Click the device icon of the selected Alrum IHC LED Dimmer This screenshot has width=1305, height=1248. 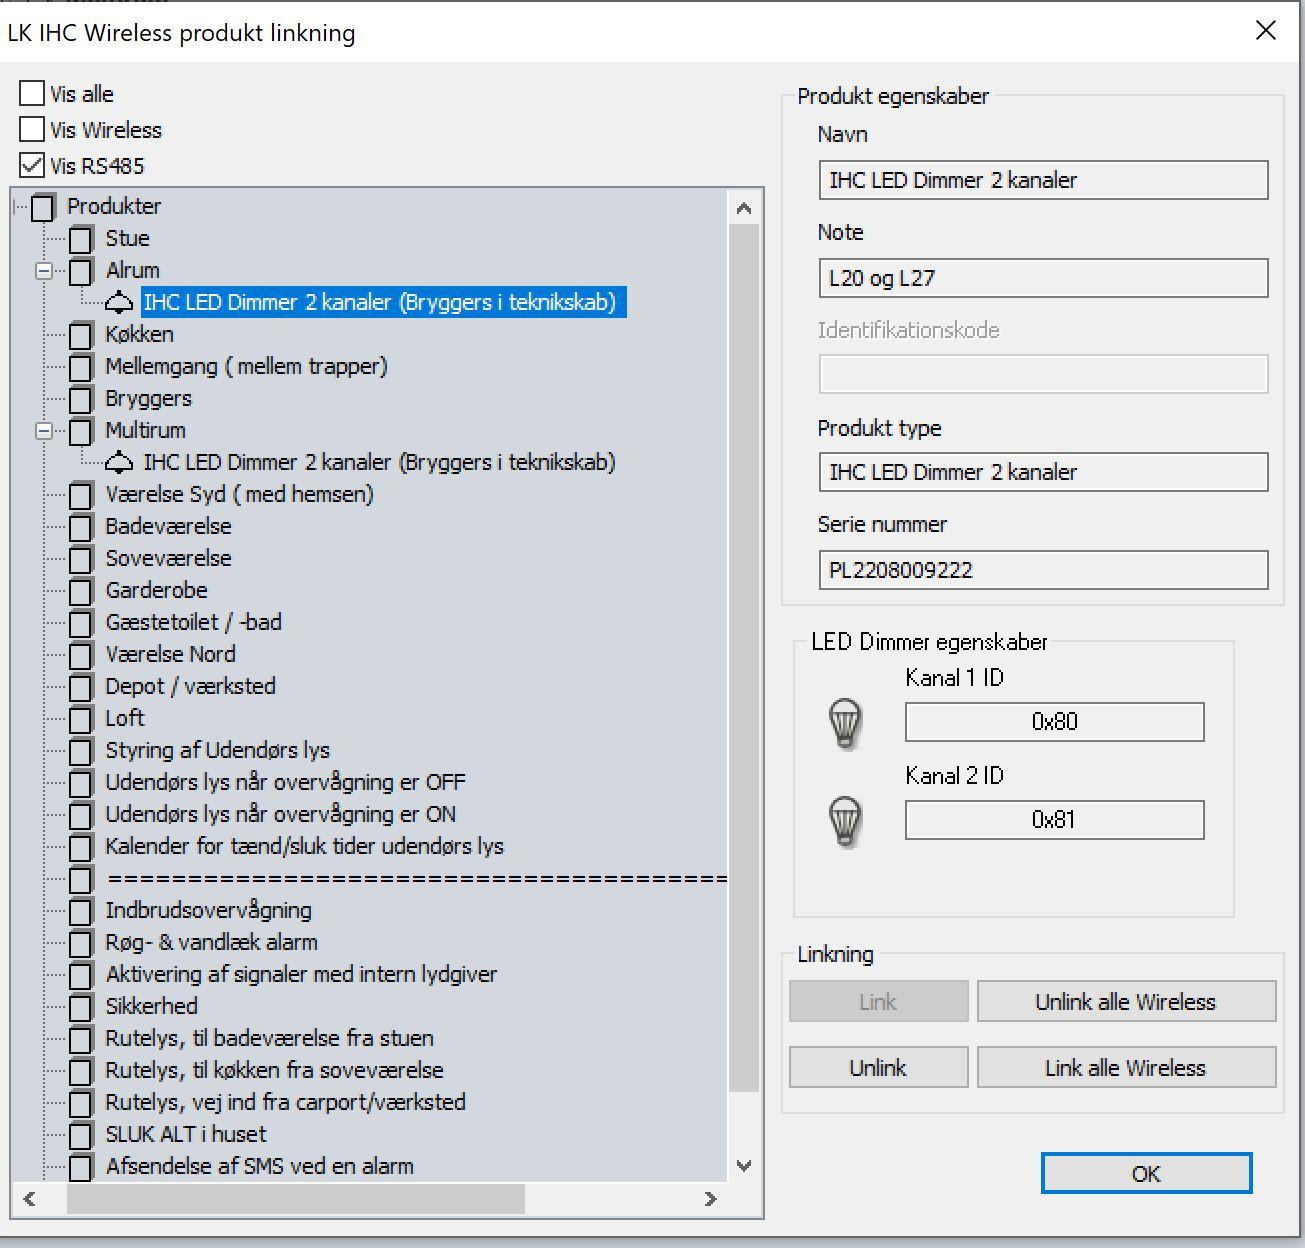pos(119,302)
